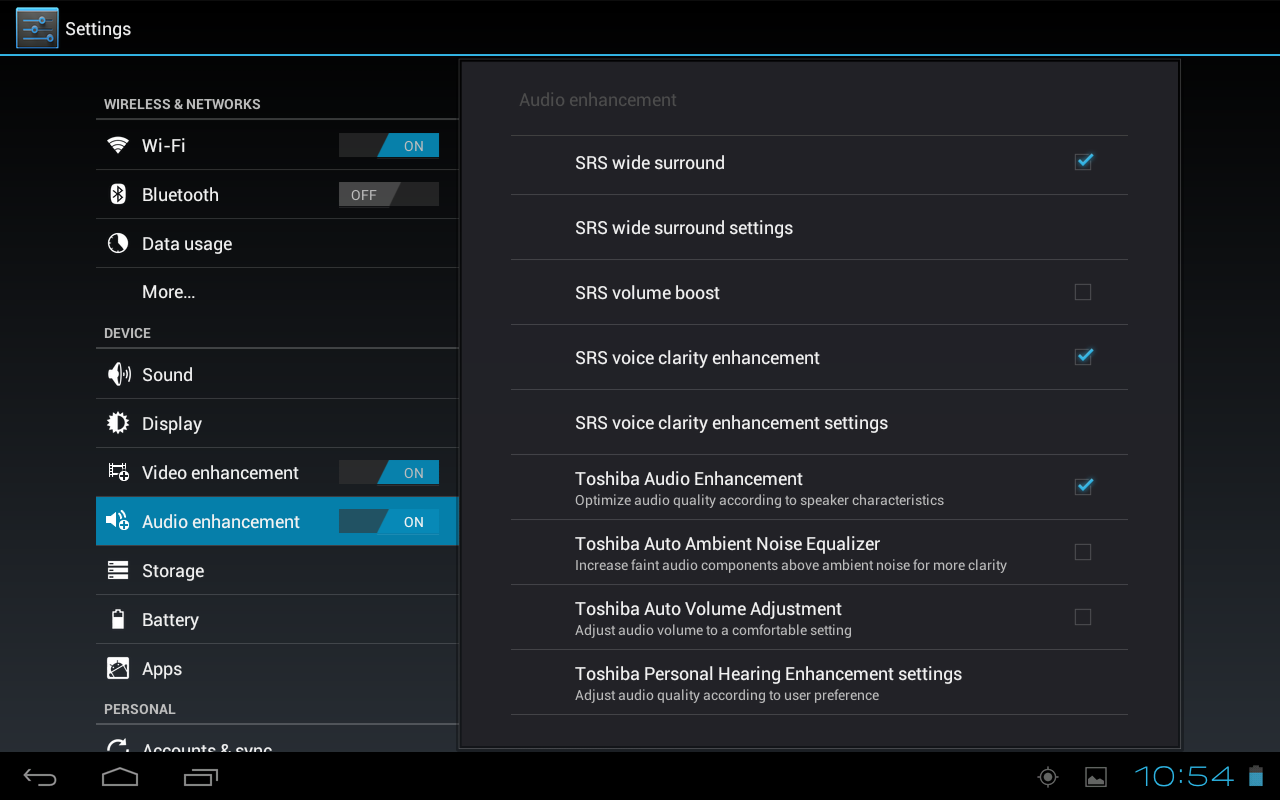Image resolution: width=1280 pixels, height=800 pixels.
Task: Enable SRS volume boost checkbox
Action: 1083,292
